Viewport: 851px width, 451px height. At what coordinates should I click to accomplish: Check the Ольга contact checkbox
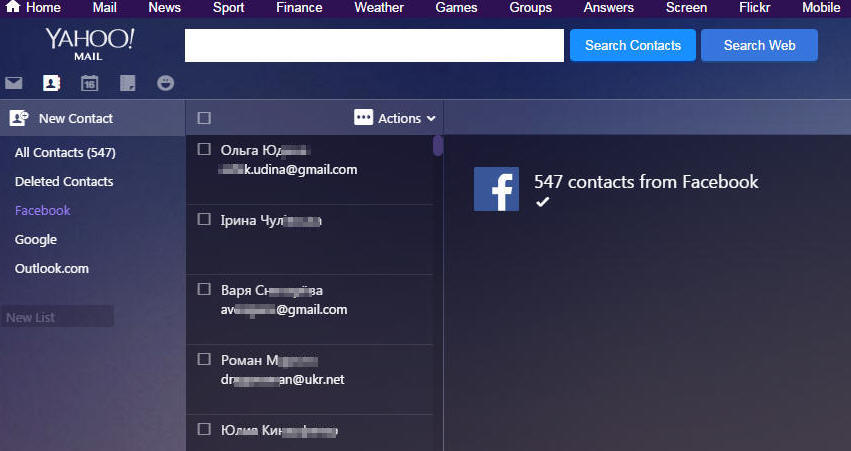point(204,149)
